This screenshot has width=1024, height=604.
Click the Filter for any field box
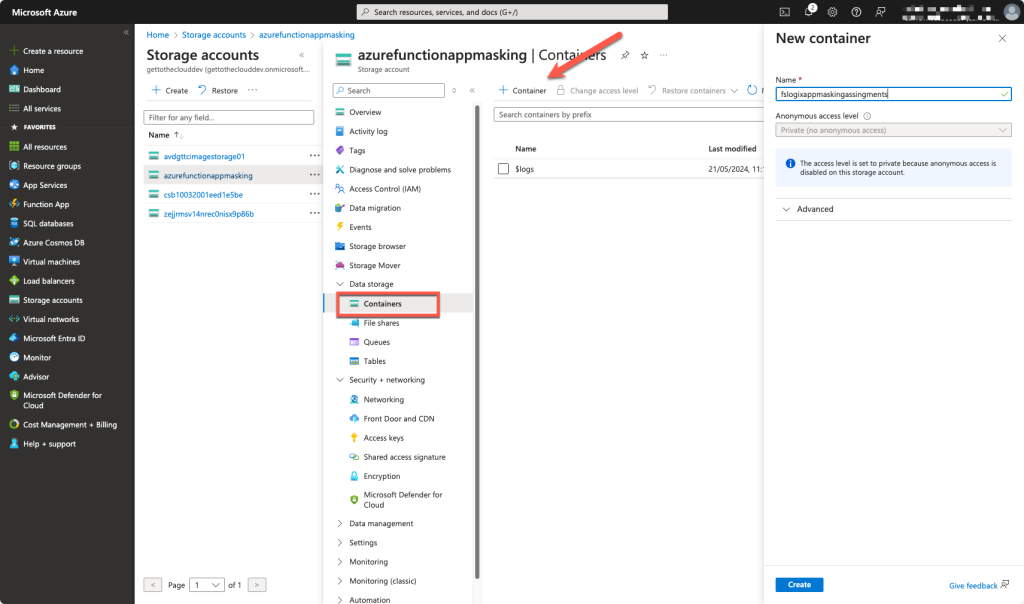click(229, 118)
